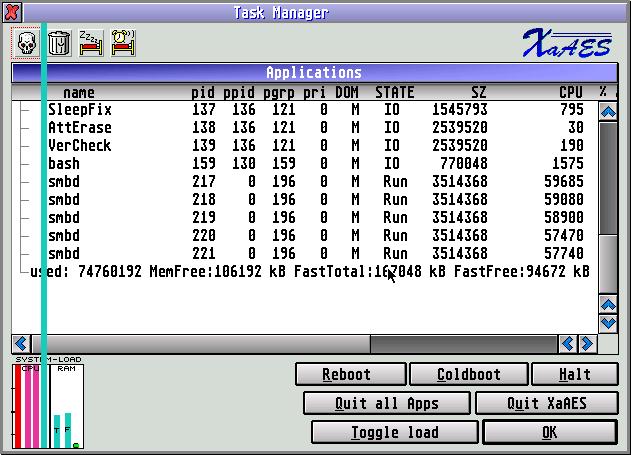Screen dimensions: 631x455
Task: Click the Zzz sleep process icon
Action: (x=91, y=42)
